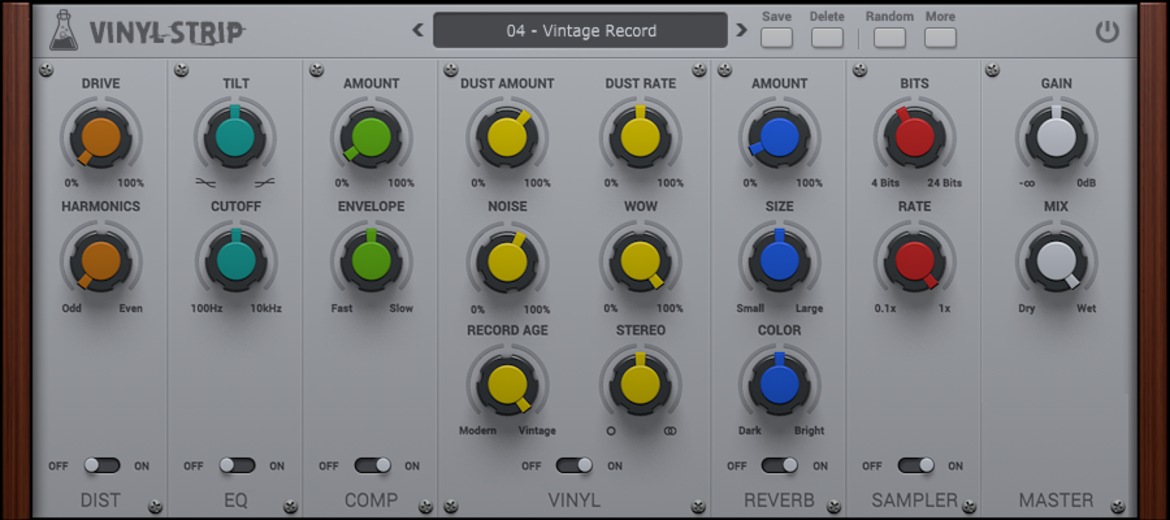1170x520 pixels.
Task: Disable the COMP section switch
Action: tap(372, 466)
